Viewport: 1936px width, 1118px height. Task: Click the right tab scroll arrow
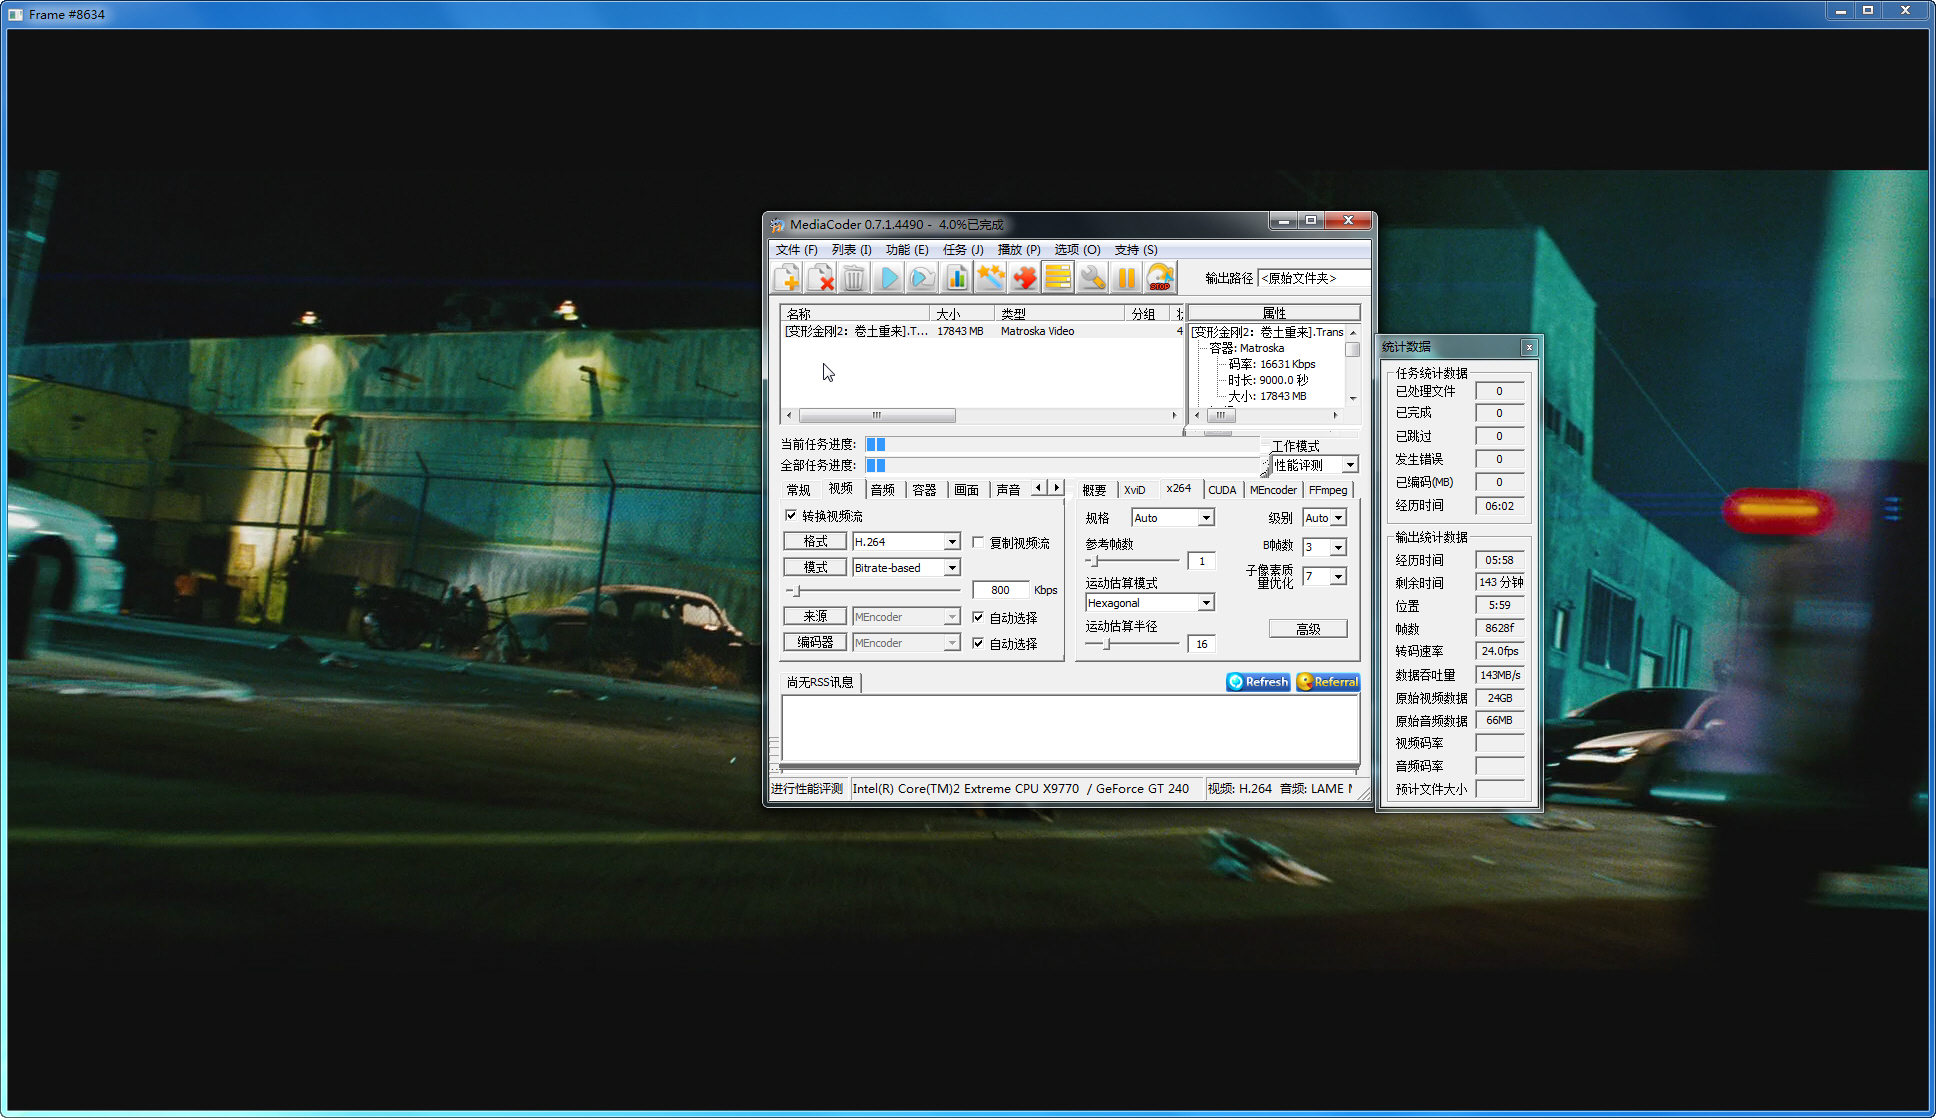[1056, 488]
